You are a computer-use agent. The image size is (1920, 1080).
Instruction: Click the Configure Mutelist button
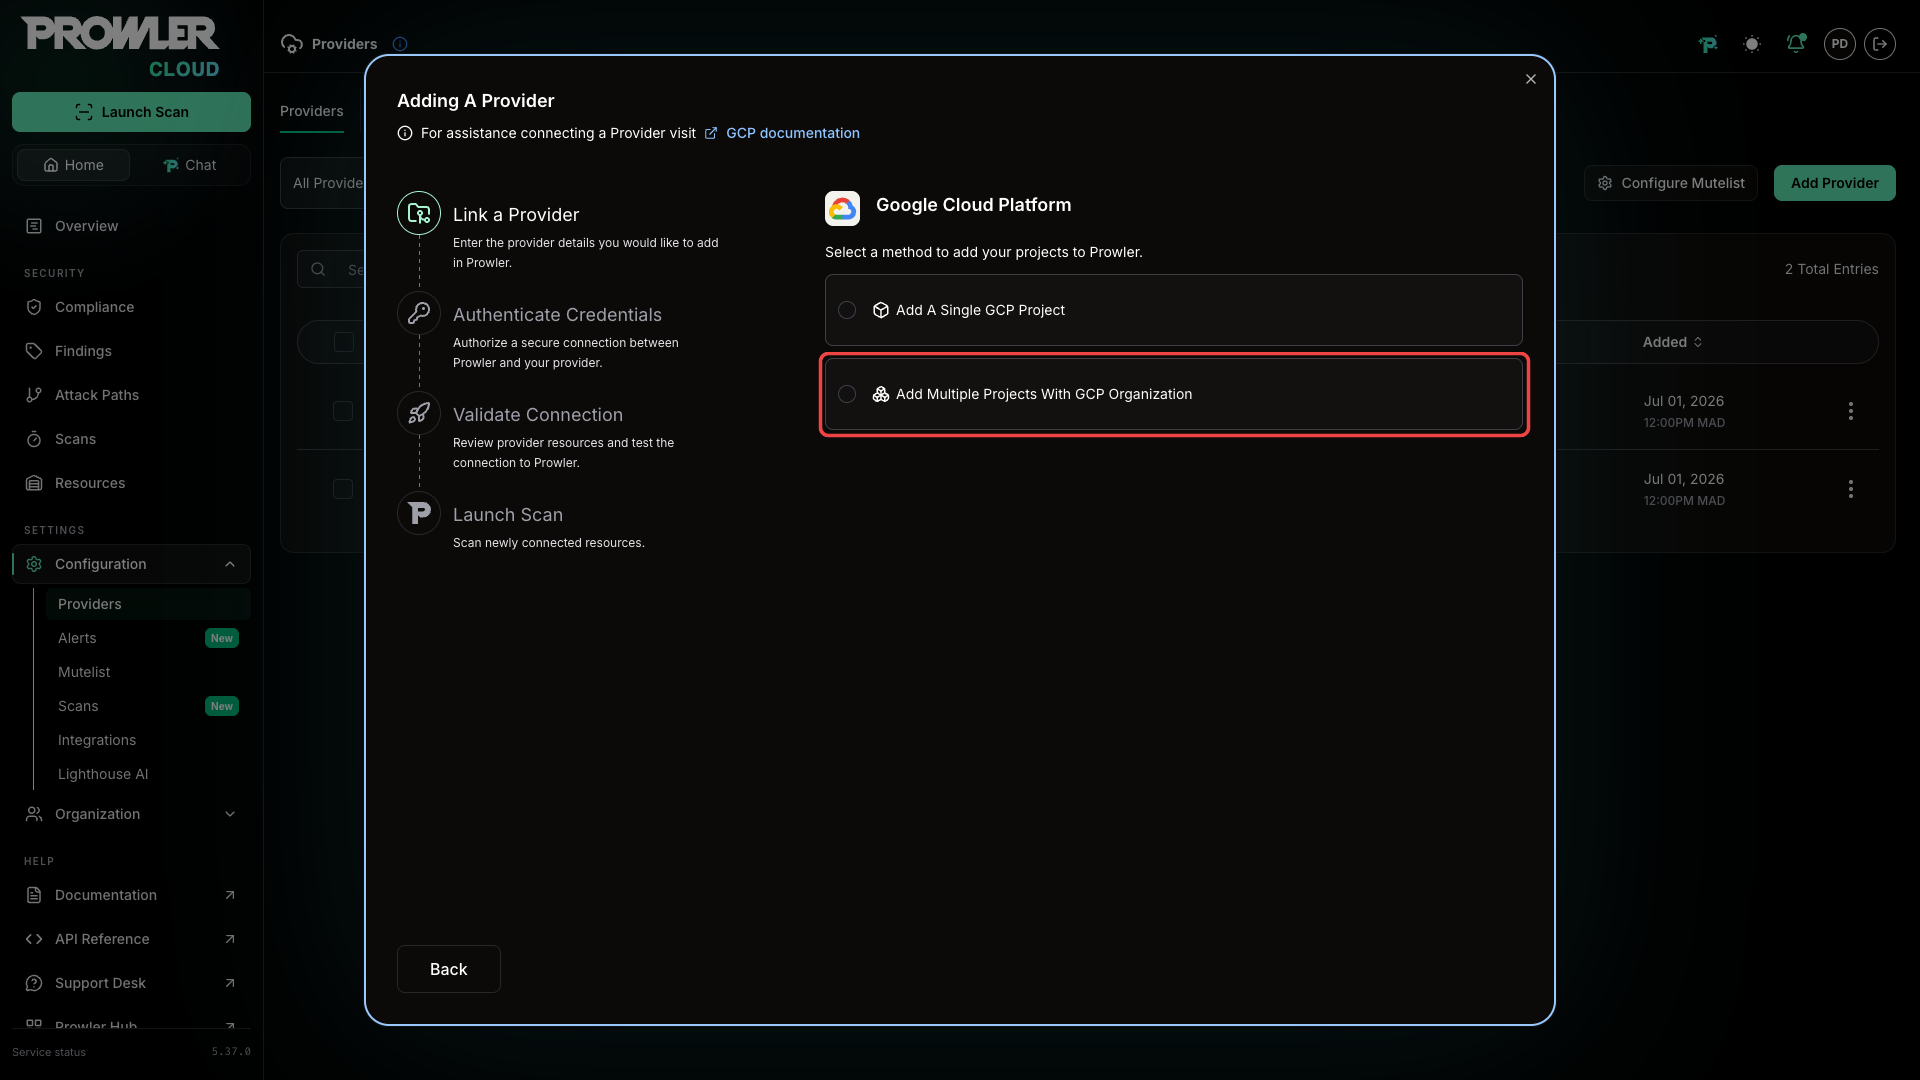(x=1670, y=183)
